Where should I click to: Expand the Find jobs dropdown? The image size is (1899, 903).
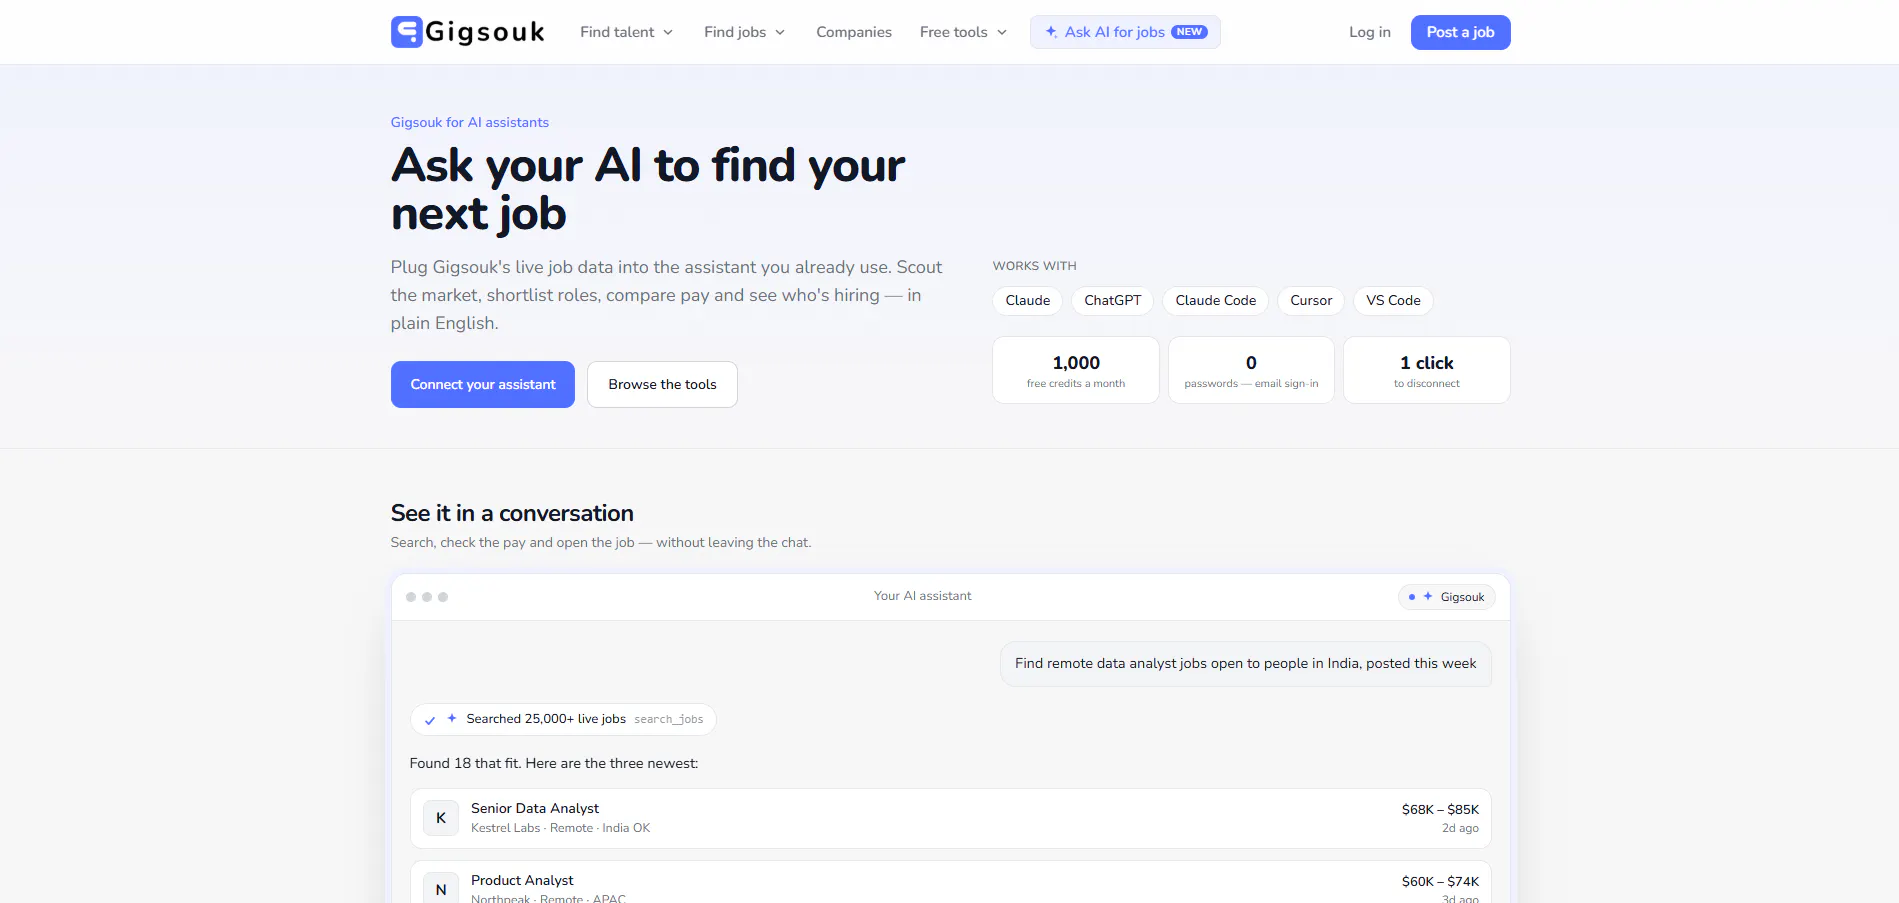[x=745, y=32]
